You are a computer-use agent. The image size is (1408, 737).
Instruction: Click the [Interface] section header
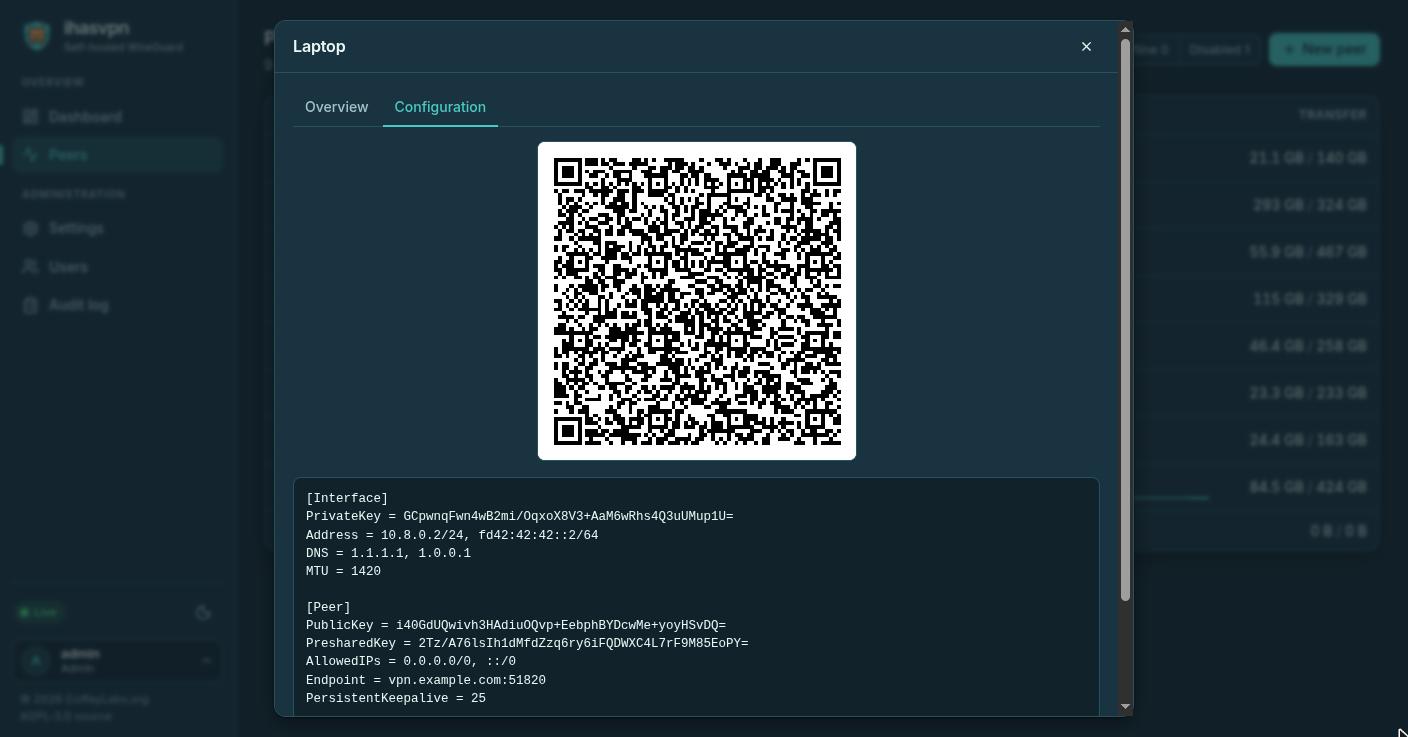[x=347, y=498]
